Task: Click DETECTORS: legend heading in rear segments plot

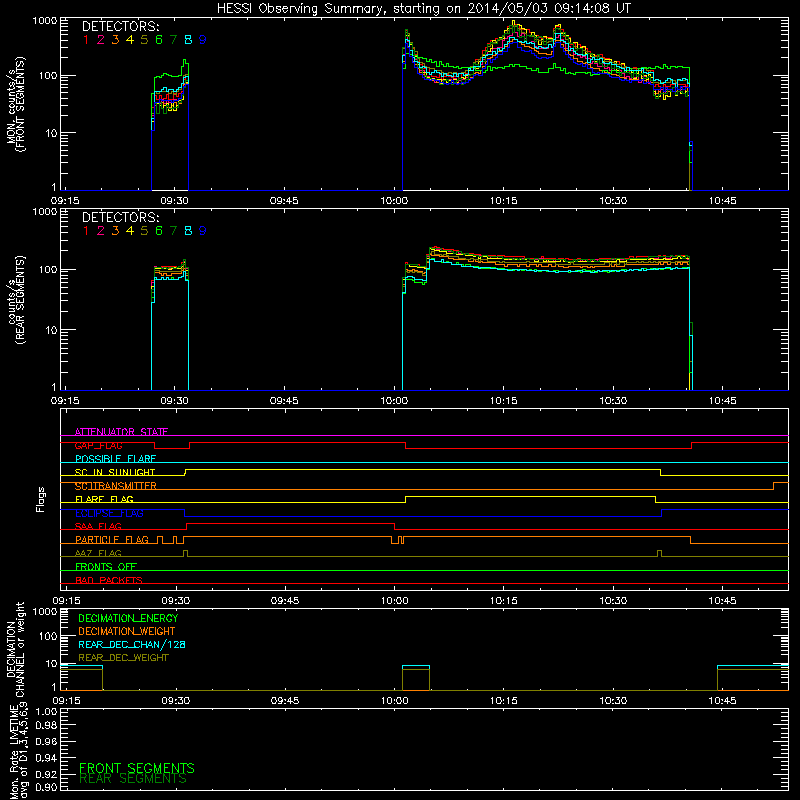Action: 120,217
